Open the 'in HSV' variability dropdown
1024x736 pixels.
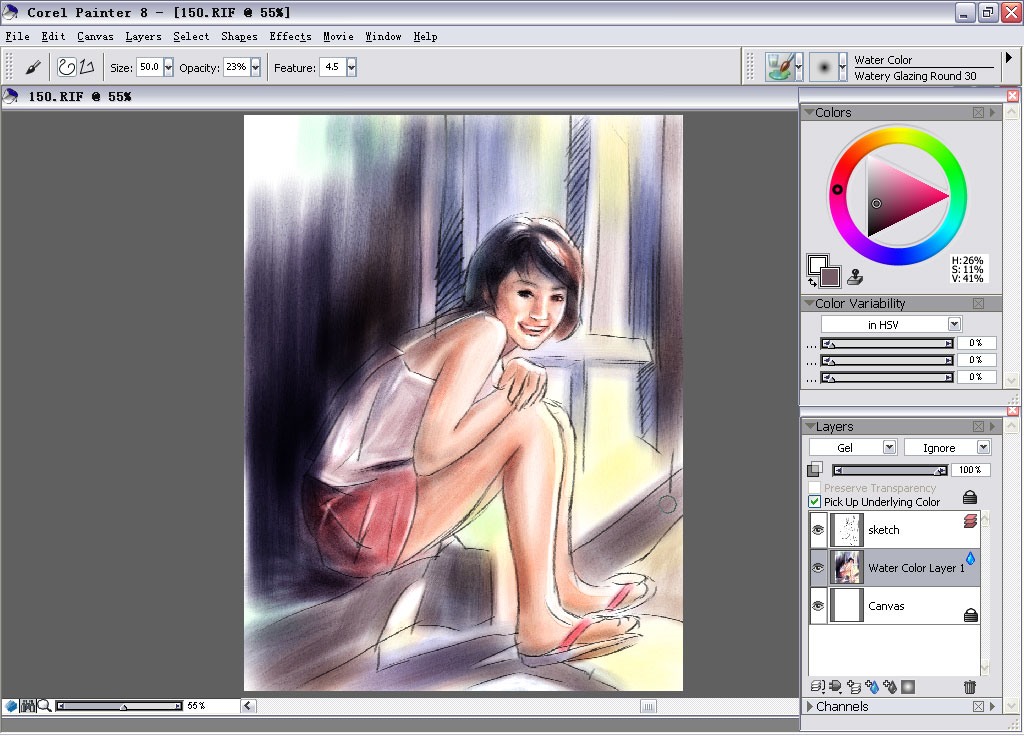(x=954, y=324)
